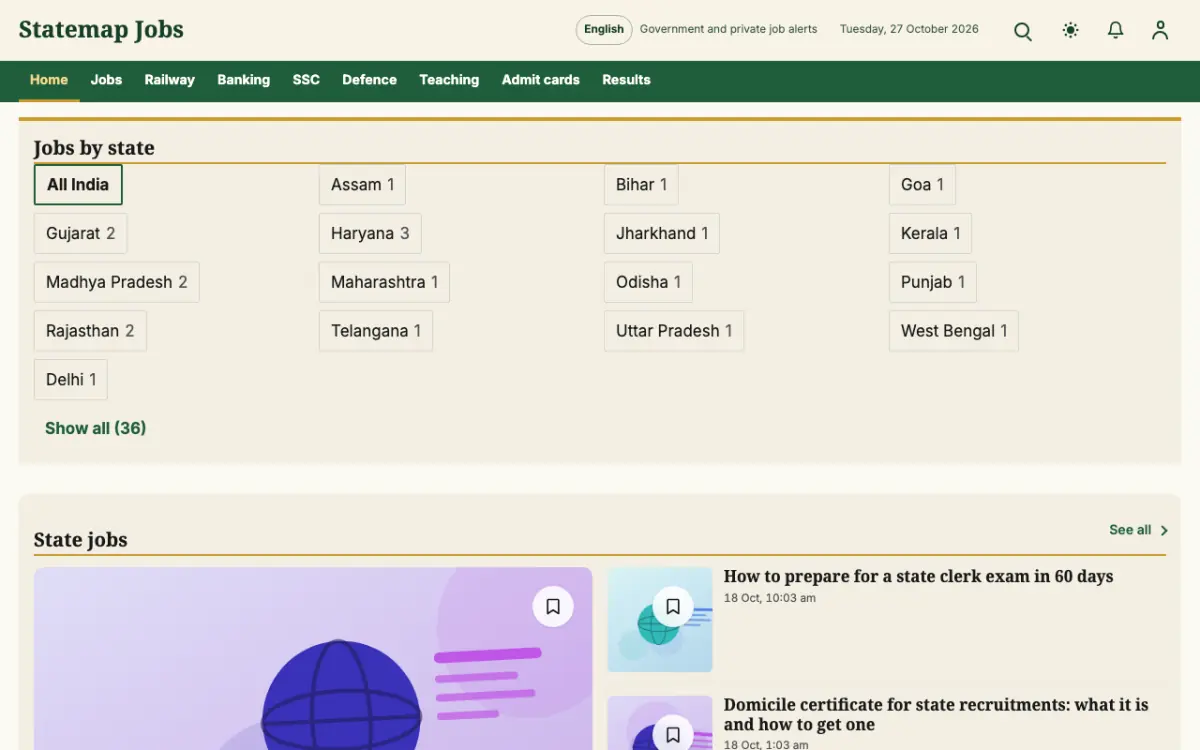
Task: Filter jobs by Haryana
Action: point(370,234)
